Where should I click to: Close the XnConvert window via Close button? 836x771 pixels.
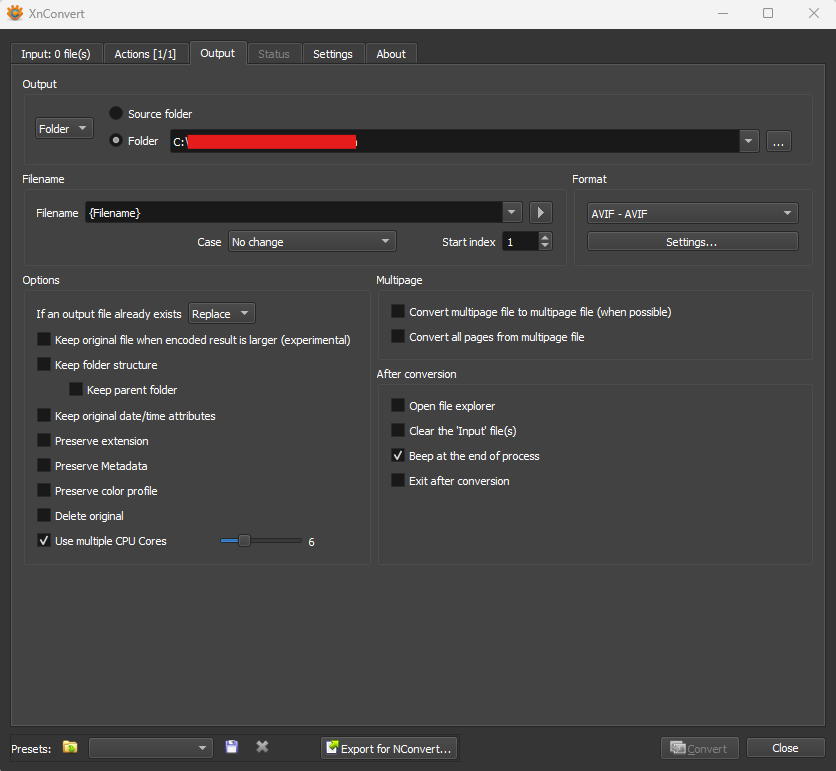tap(785, 747)
